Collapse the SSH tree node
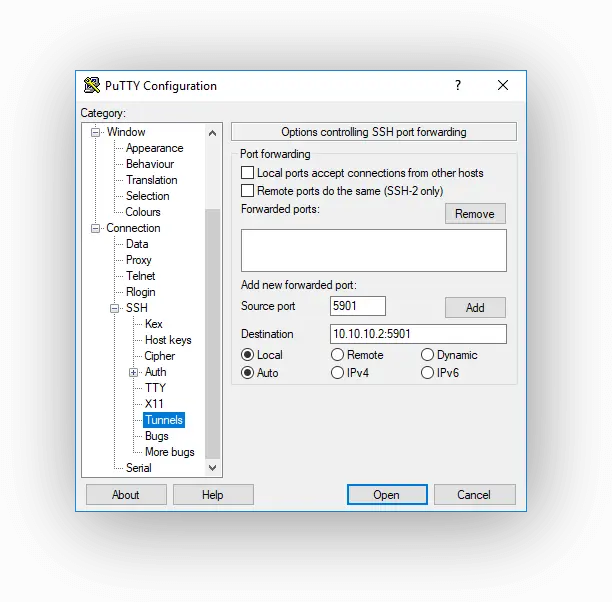 pyautogui.click(x=114, y=308)
